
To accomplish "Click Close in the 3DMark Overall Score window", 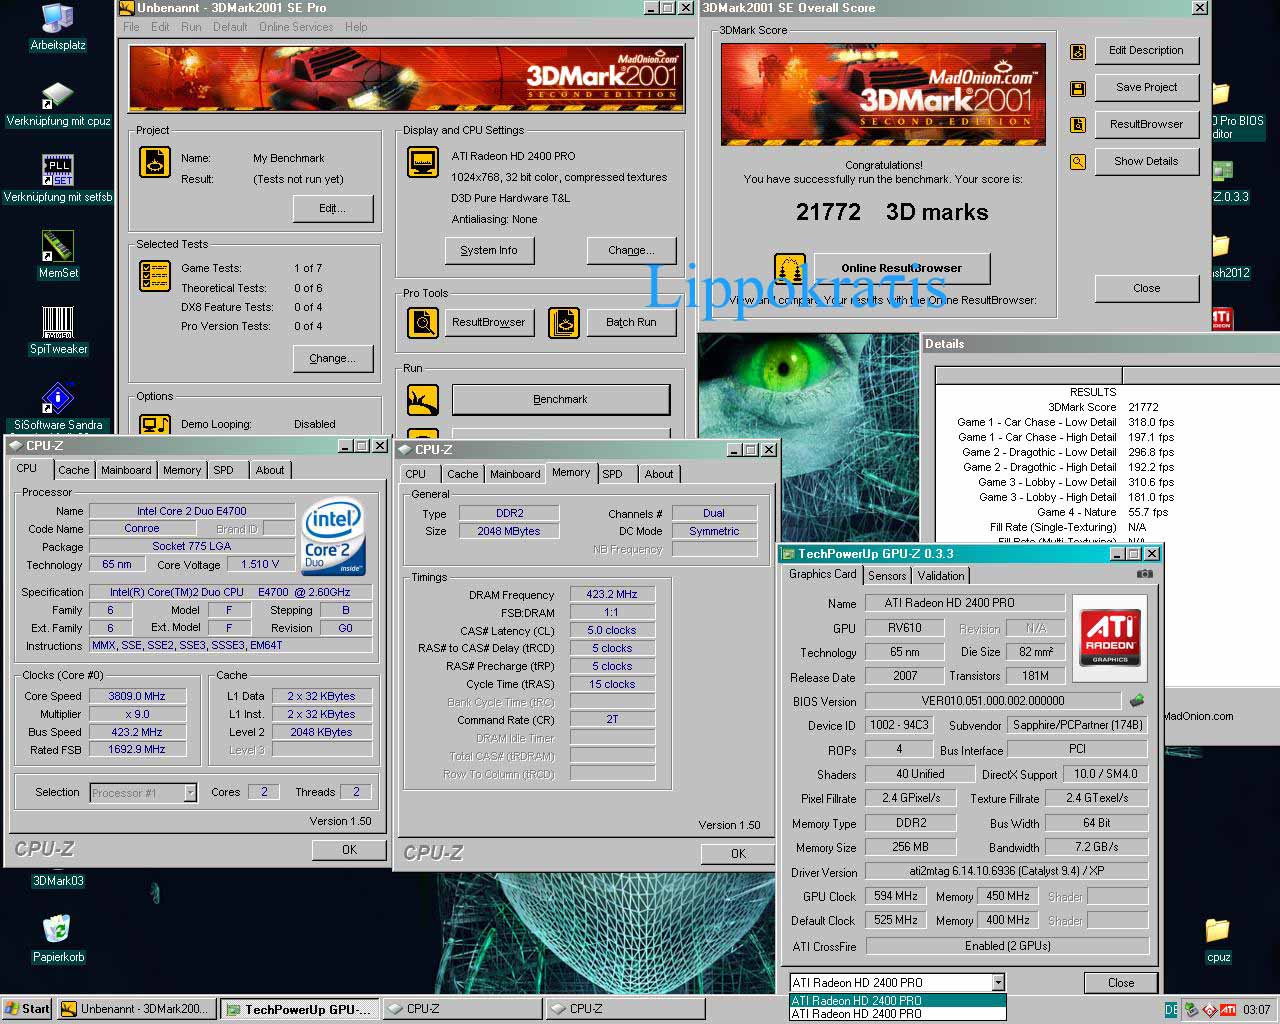I will click(x=1146, y=288).
